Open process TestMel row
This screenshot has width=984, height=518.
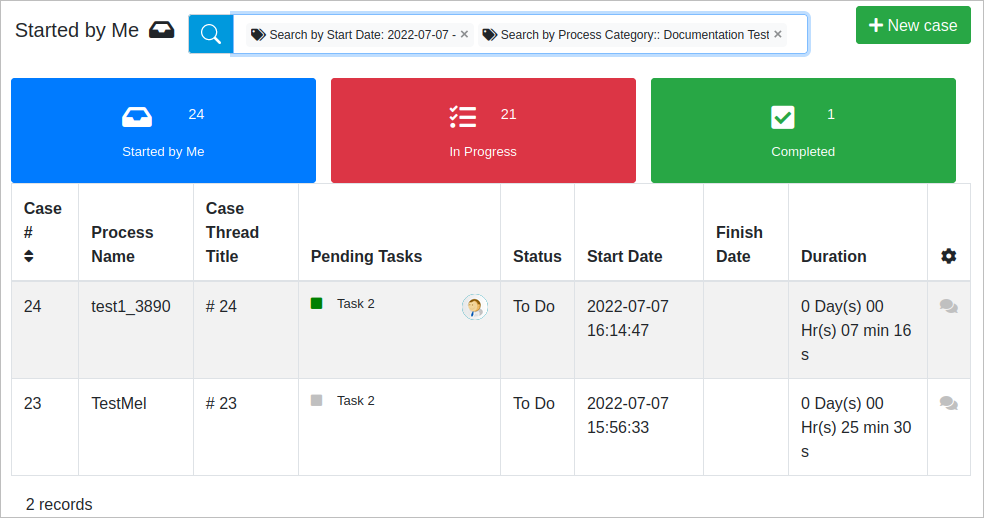(119, 403)
